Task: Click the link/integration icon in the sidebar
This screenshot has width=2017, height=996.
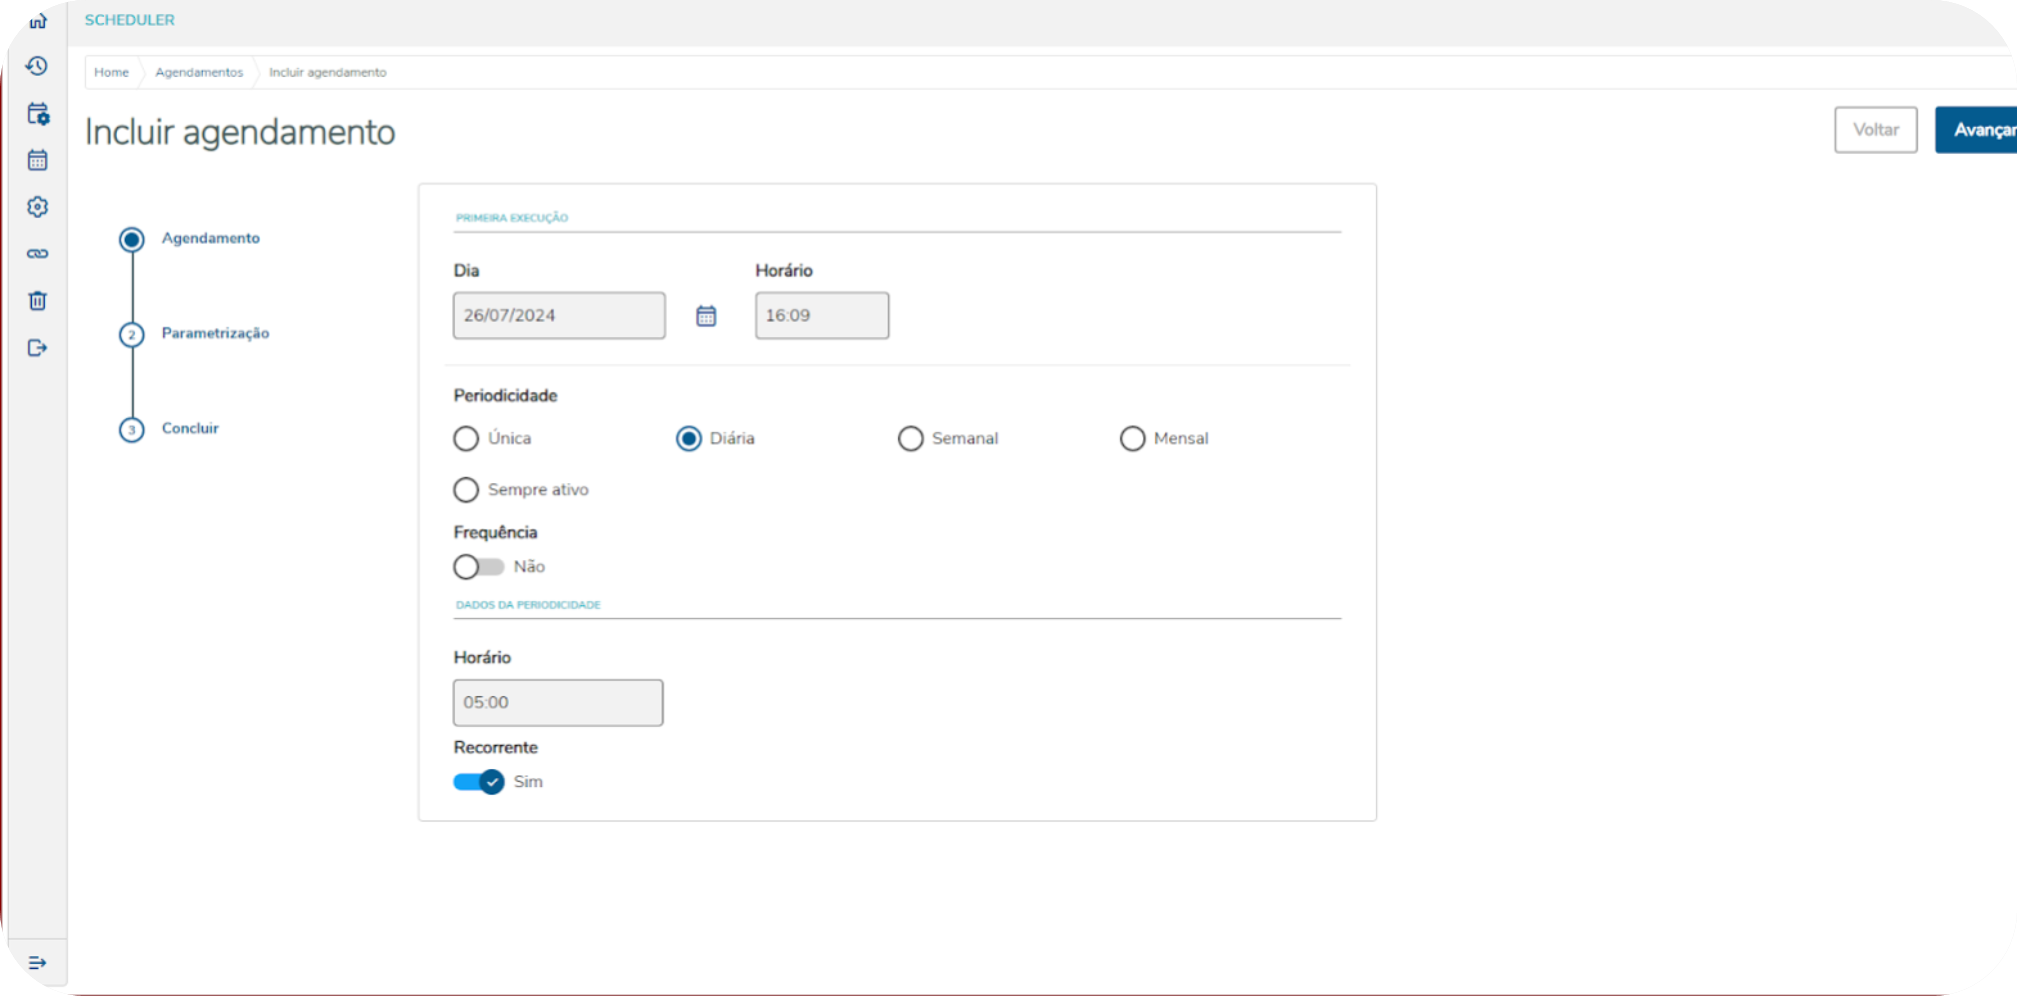Action: (37, 253)
